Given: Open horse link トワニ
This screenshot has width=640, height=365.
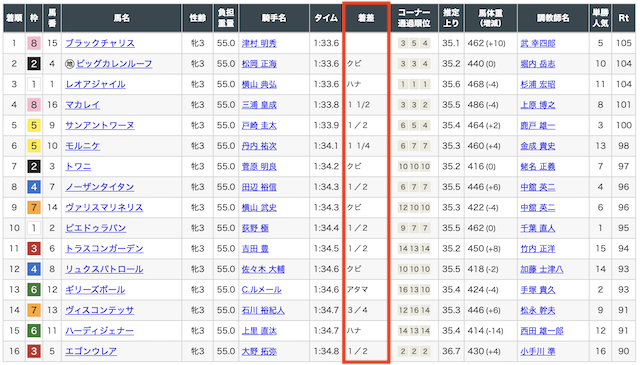Looking at the screenshot, I should click(78, 167).
